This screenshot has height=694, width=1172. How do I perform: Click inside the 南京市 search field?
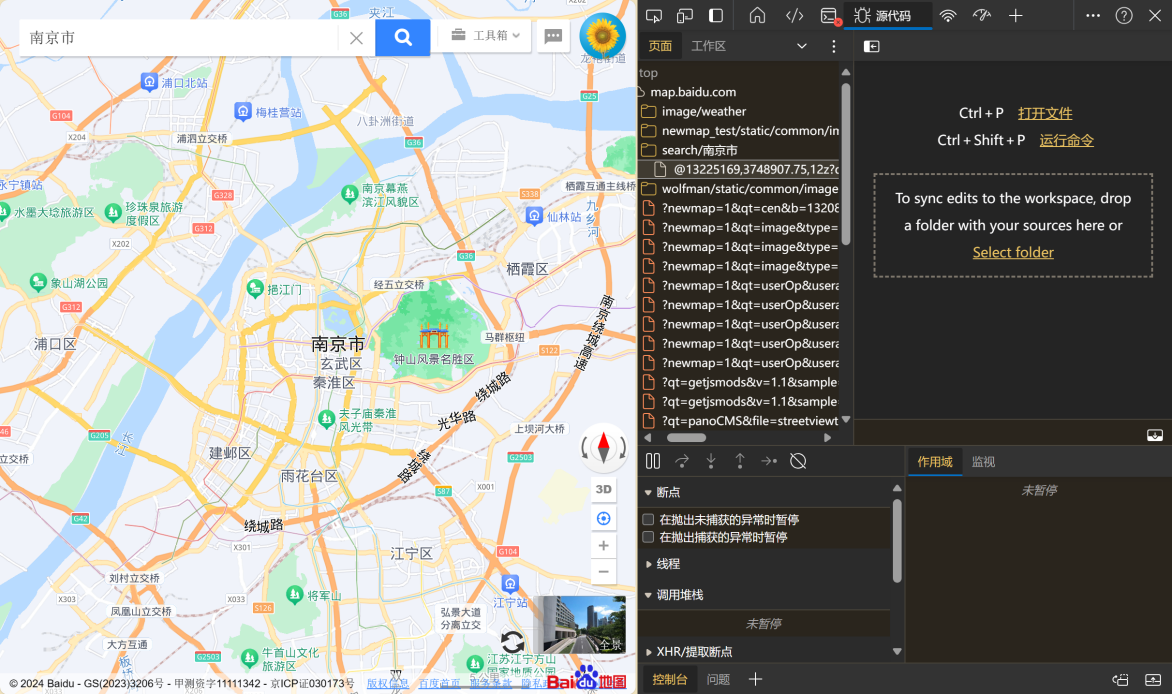click(x=179, y=37)
